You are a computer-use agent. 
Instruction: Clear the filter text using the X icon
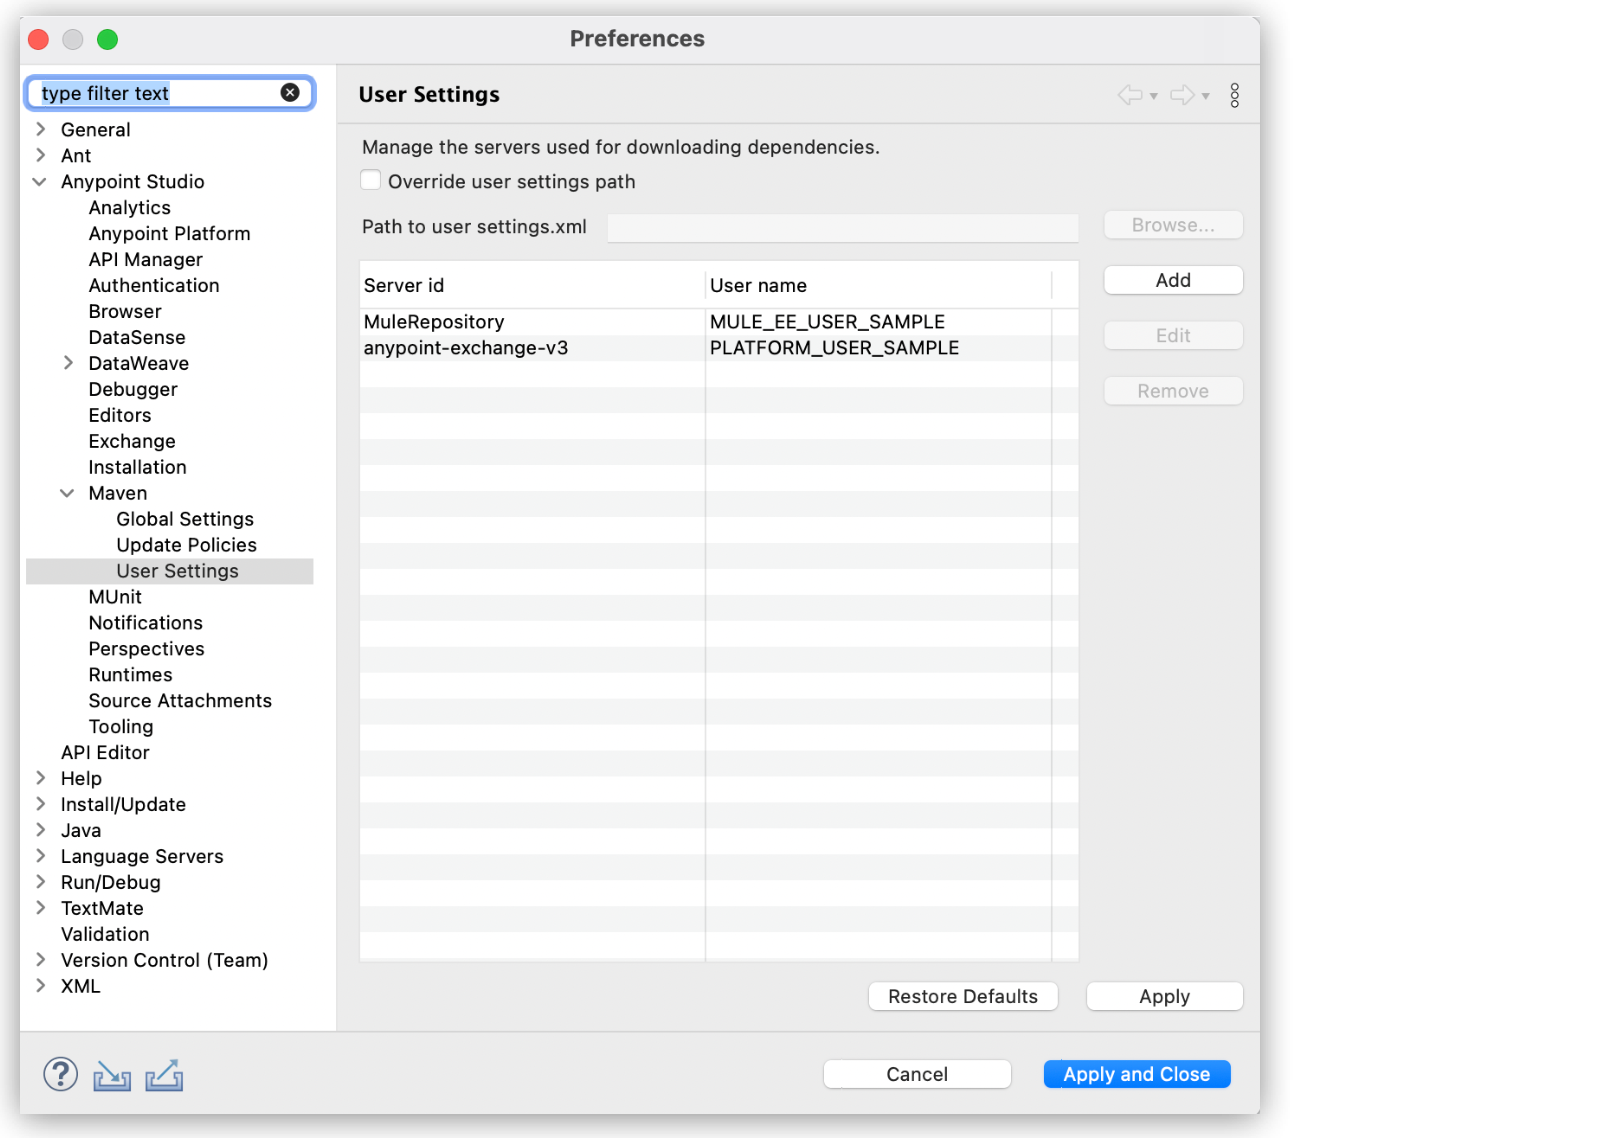click(x=290, y=92)
